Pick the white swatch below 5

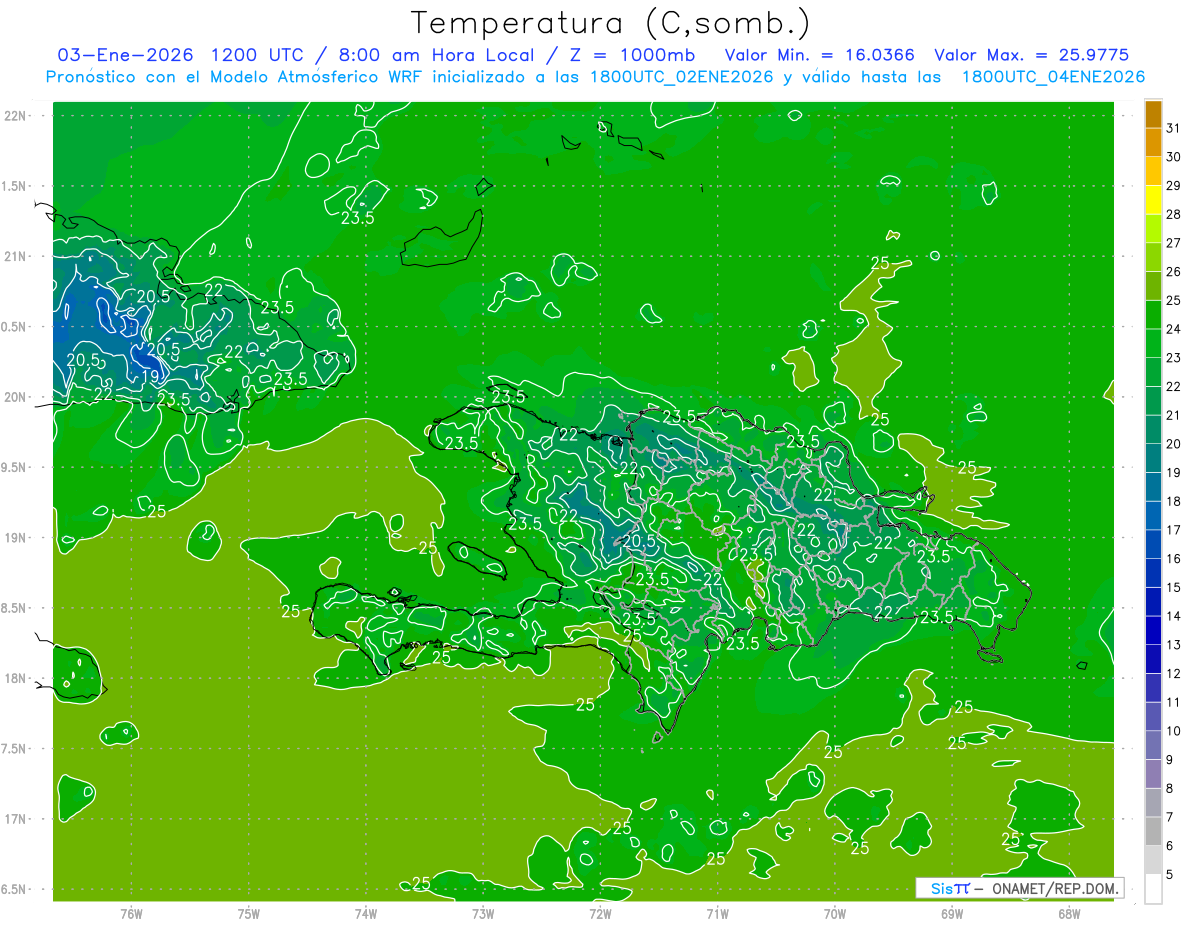(x=1153, y=889)
